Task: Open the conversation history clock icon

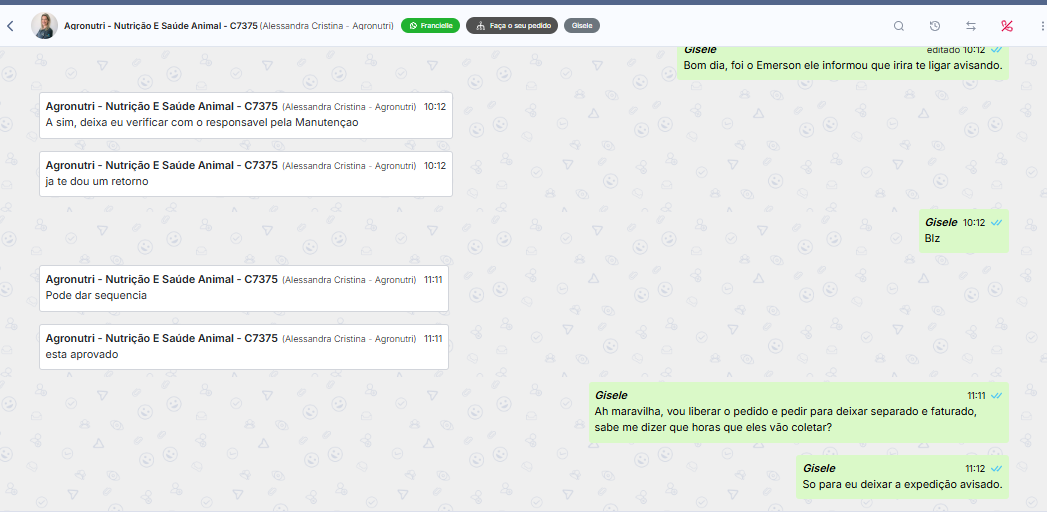Action: tap(935, 26)
